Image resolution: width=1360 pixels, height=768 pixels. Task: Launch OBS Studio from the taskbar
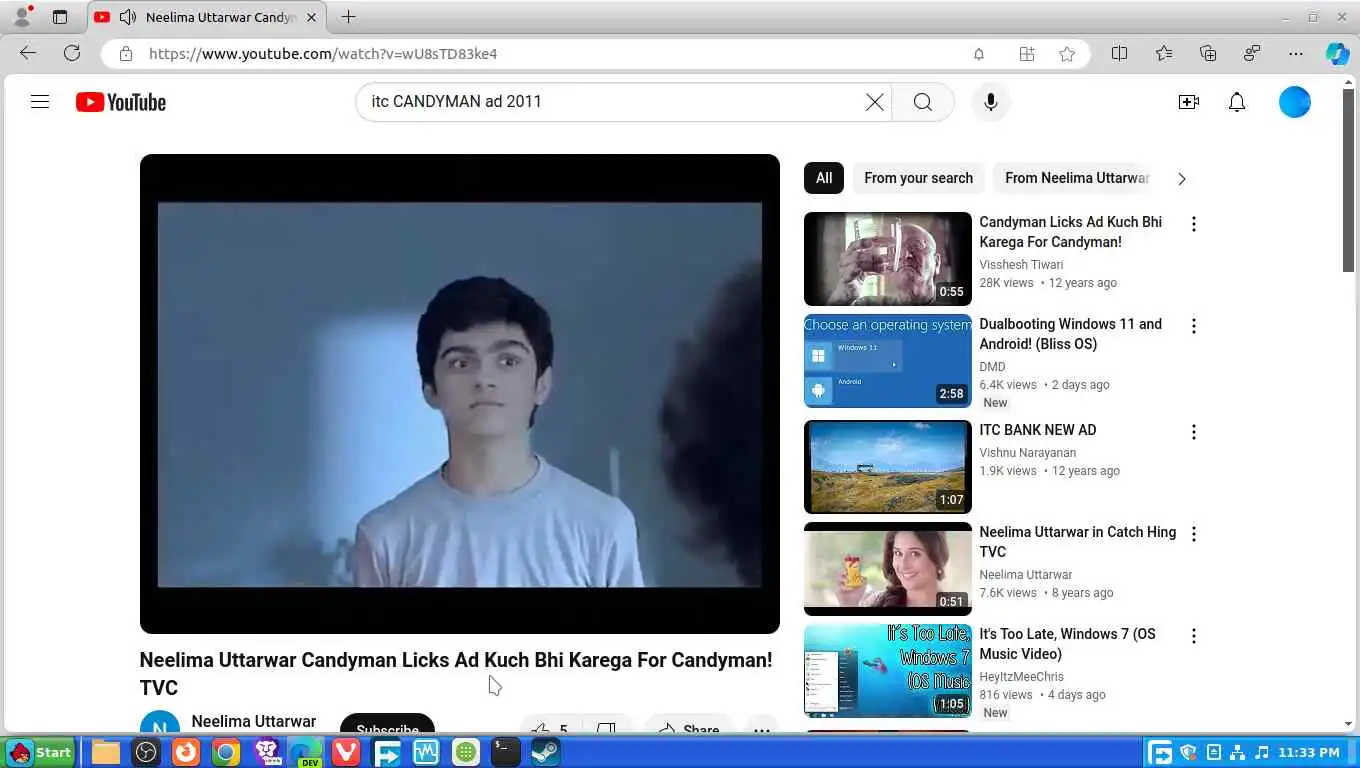(146, 752)
